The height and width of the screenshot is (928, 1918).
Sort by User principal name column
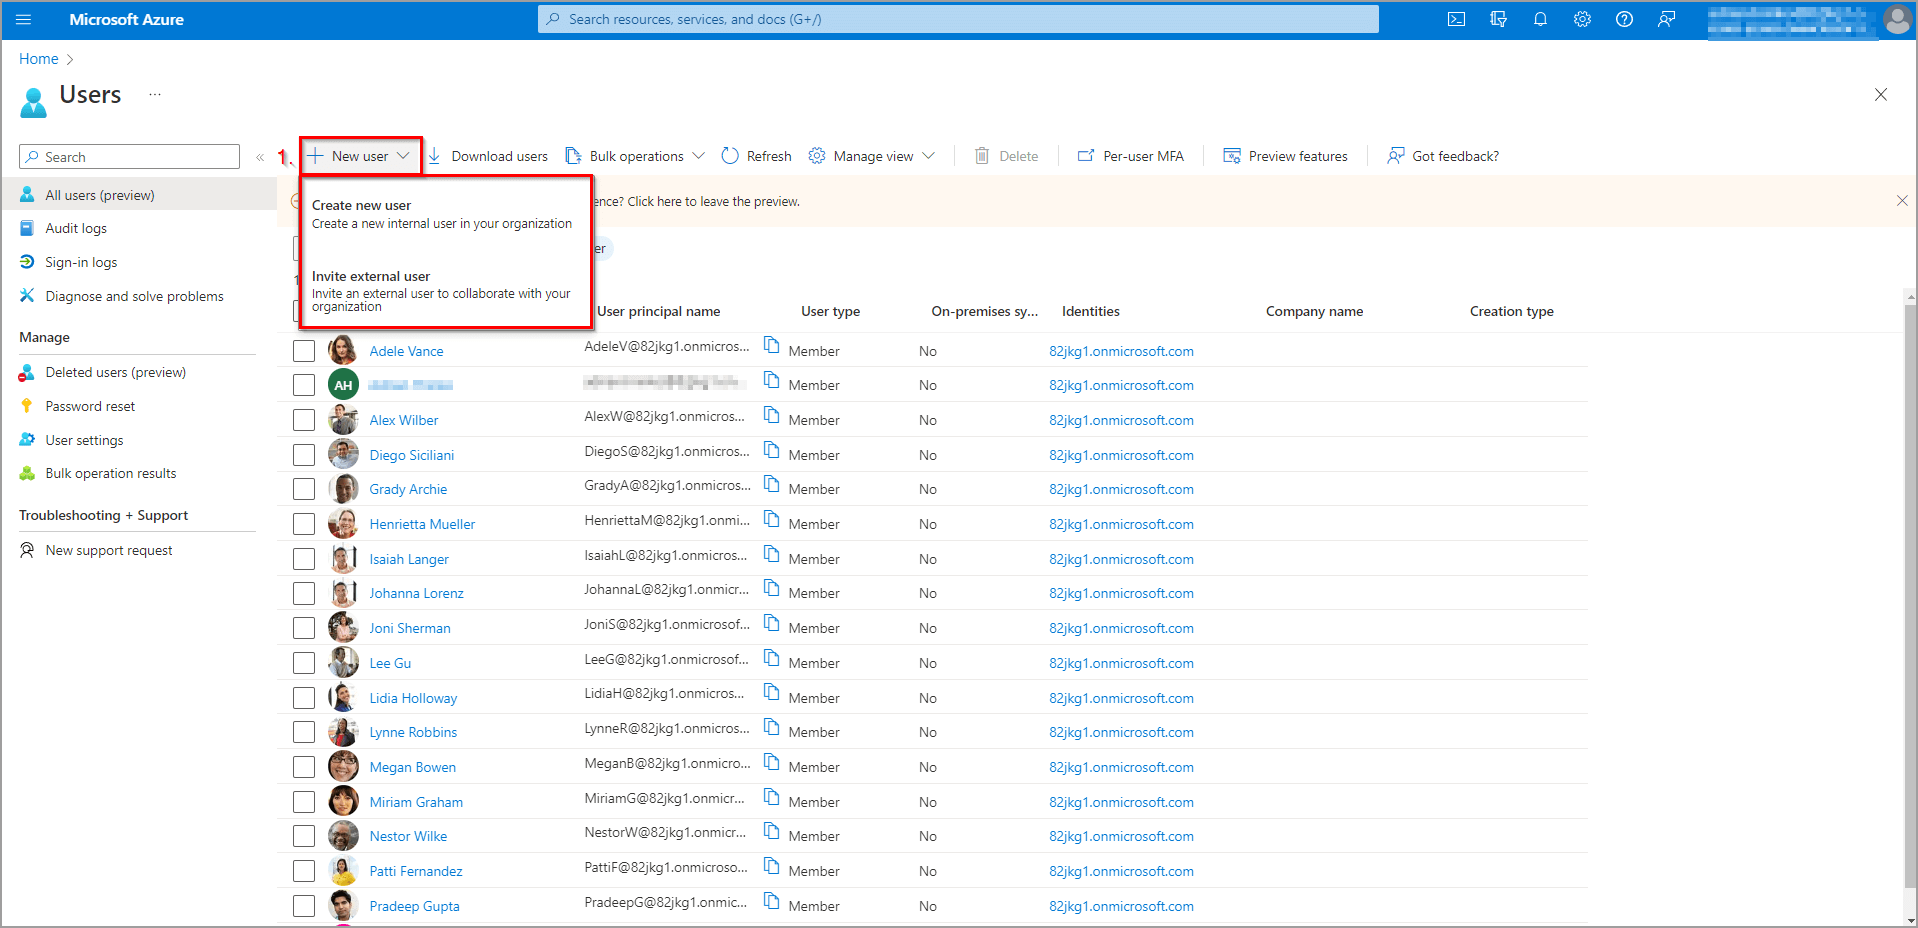coord(658,311)
